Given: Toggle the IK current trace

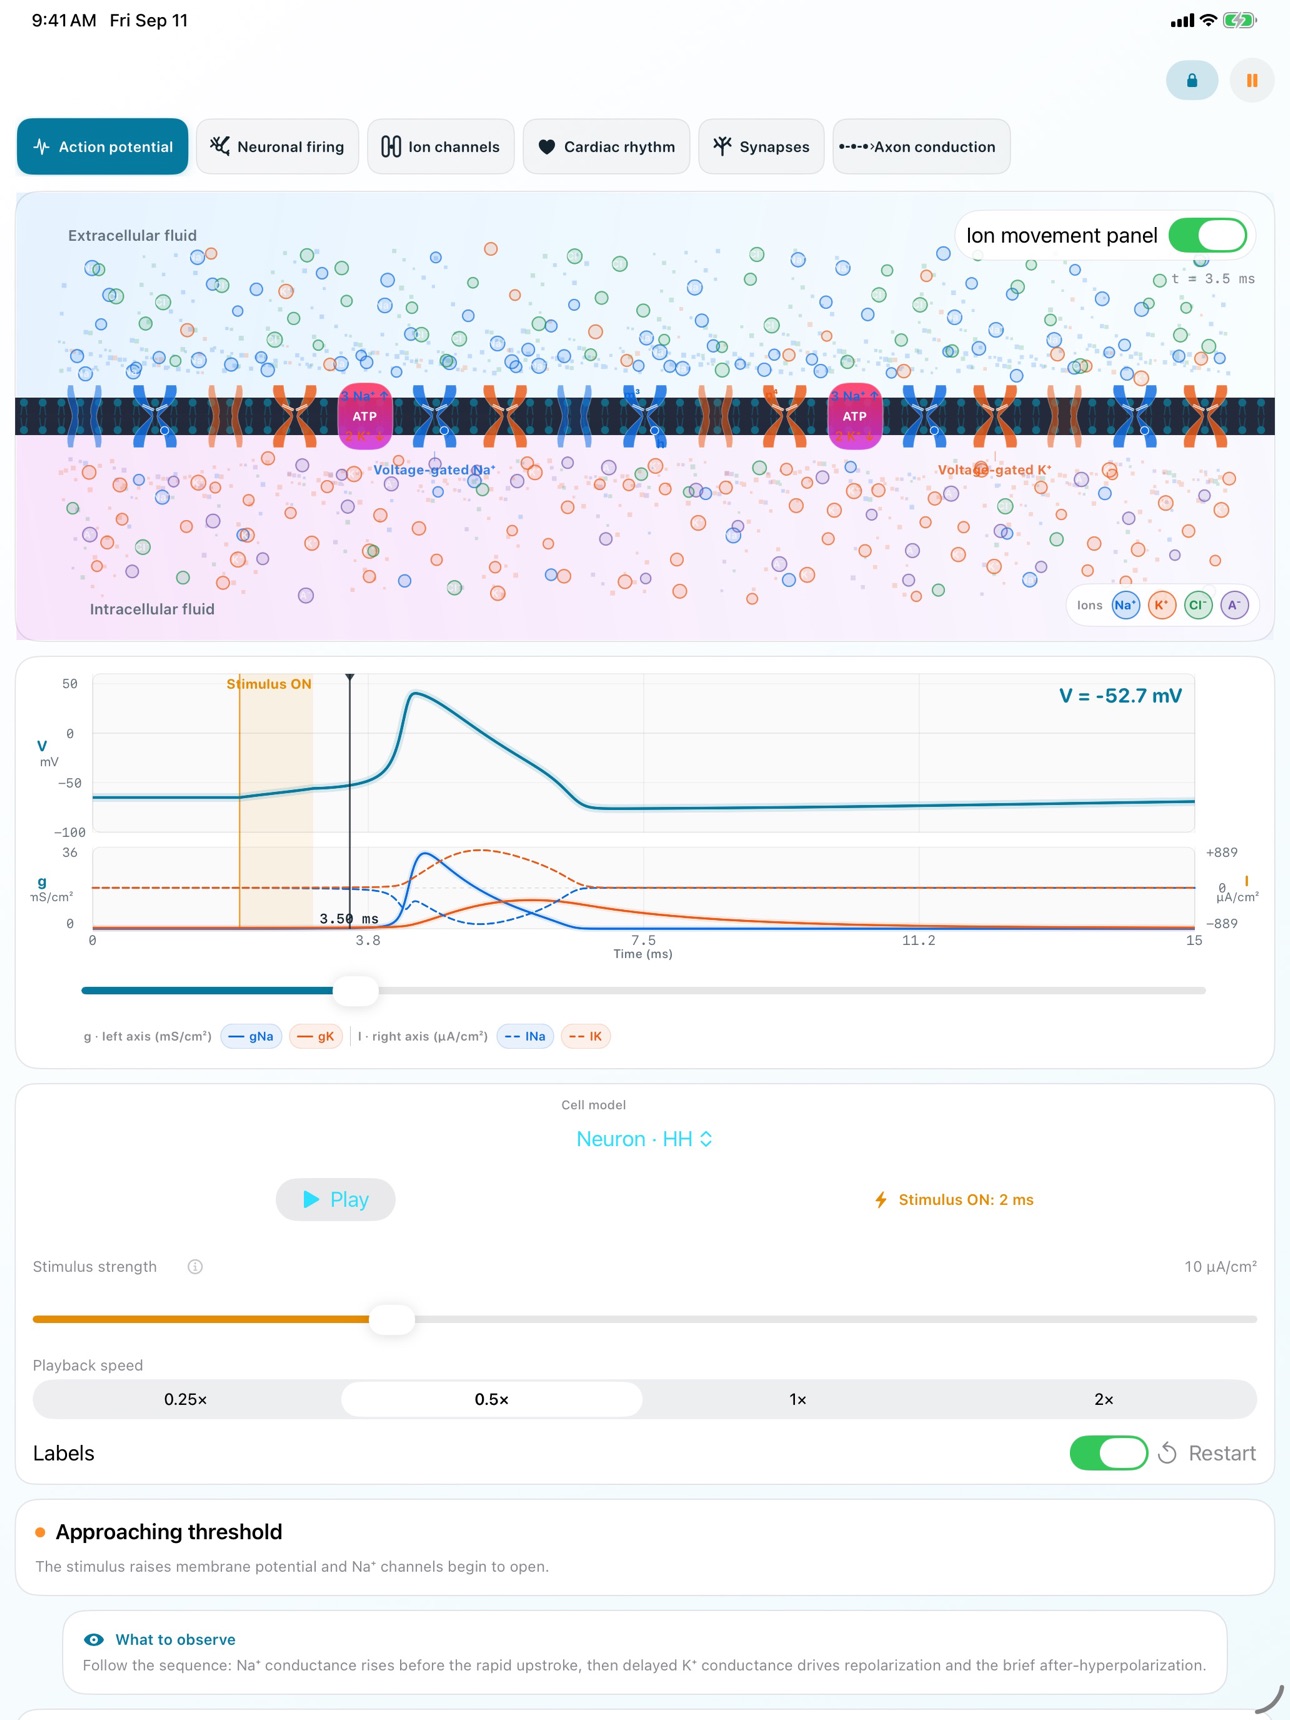Looking at the screenshot, I should pos(586,1037).
